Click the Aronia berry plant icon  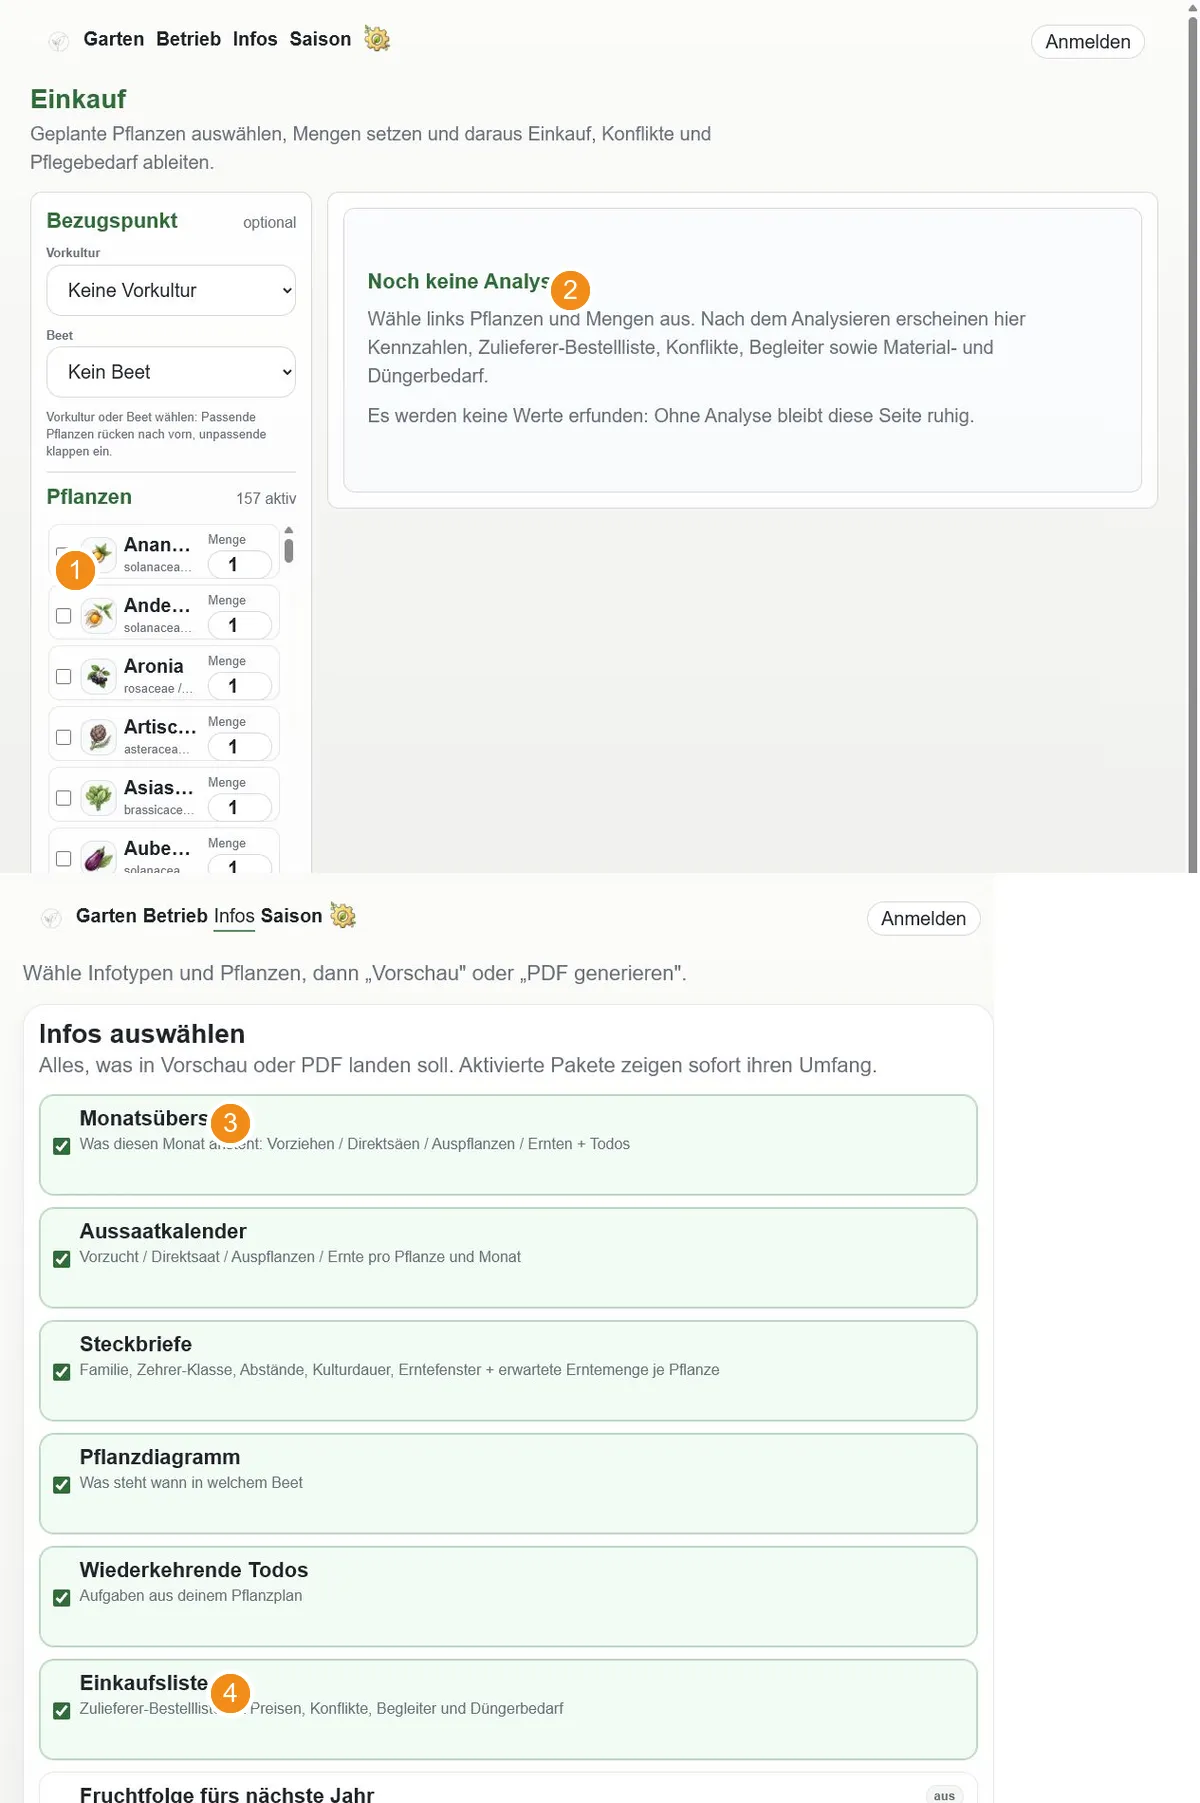click(x=98, y=676)
